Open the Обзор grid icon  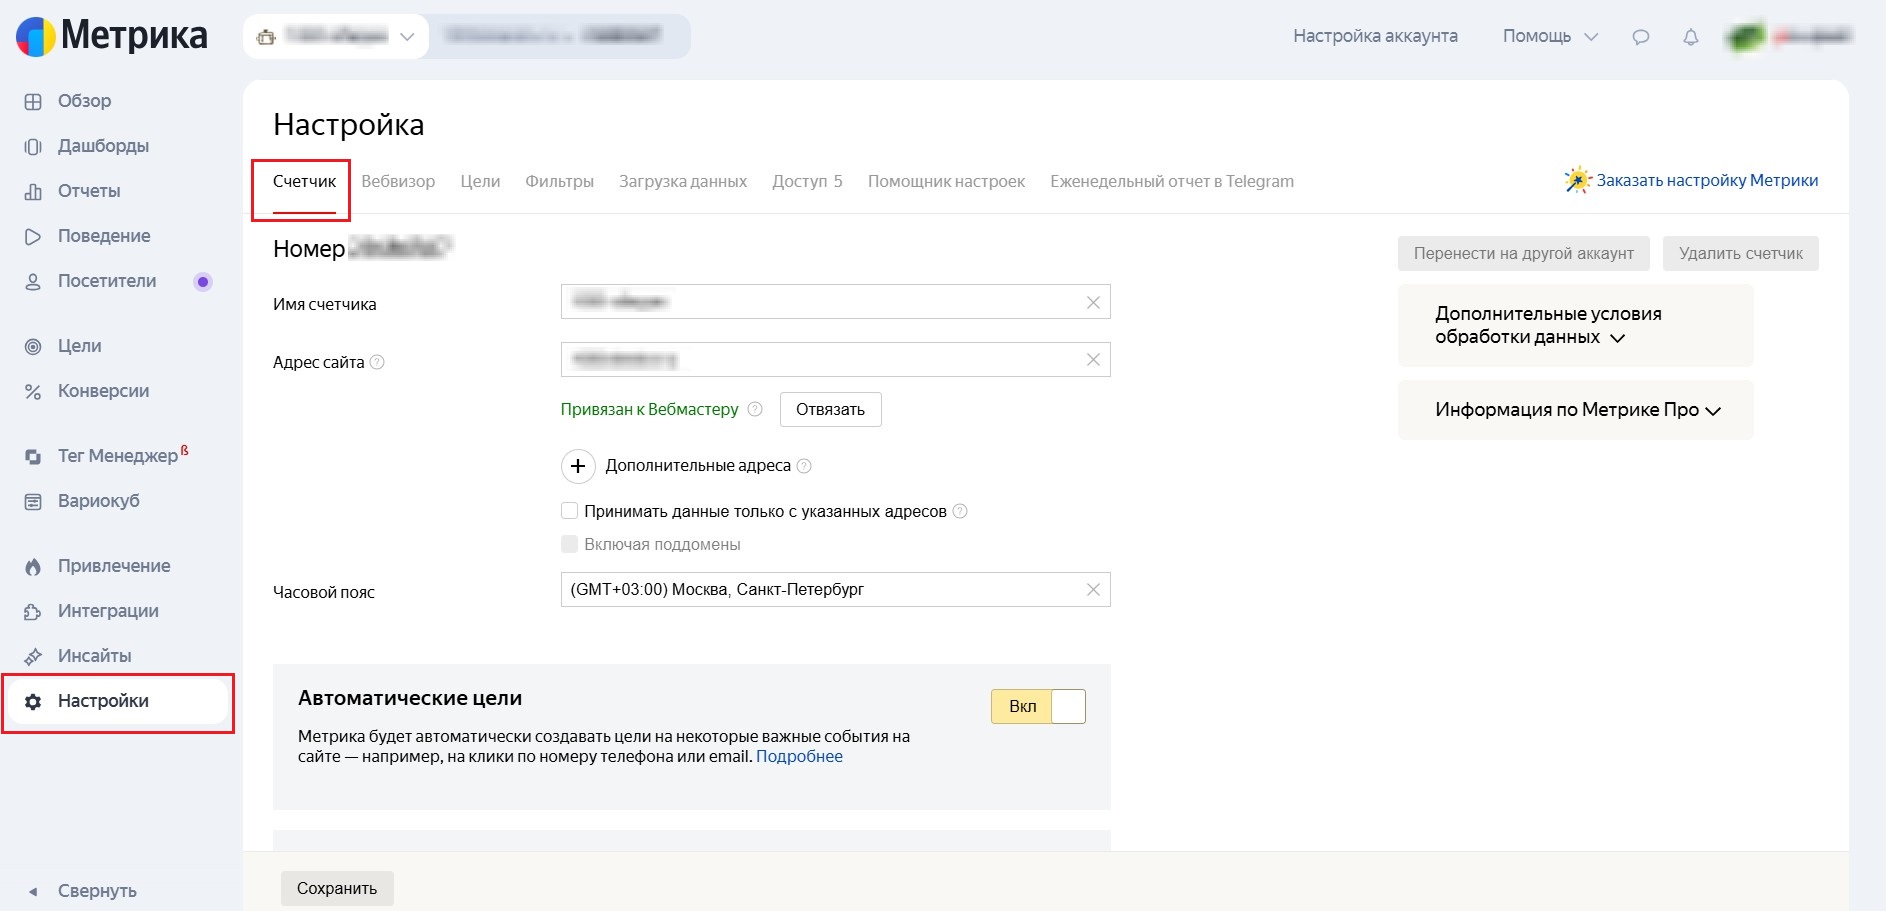point(33,102)
